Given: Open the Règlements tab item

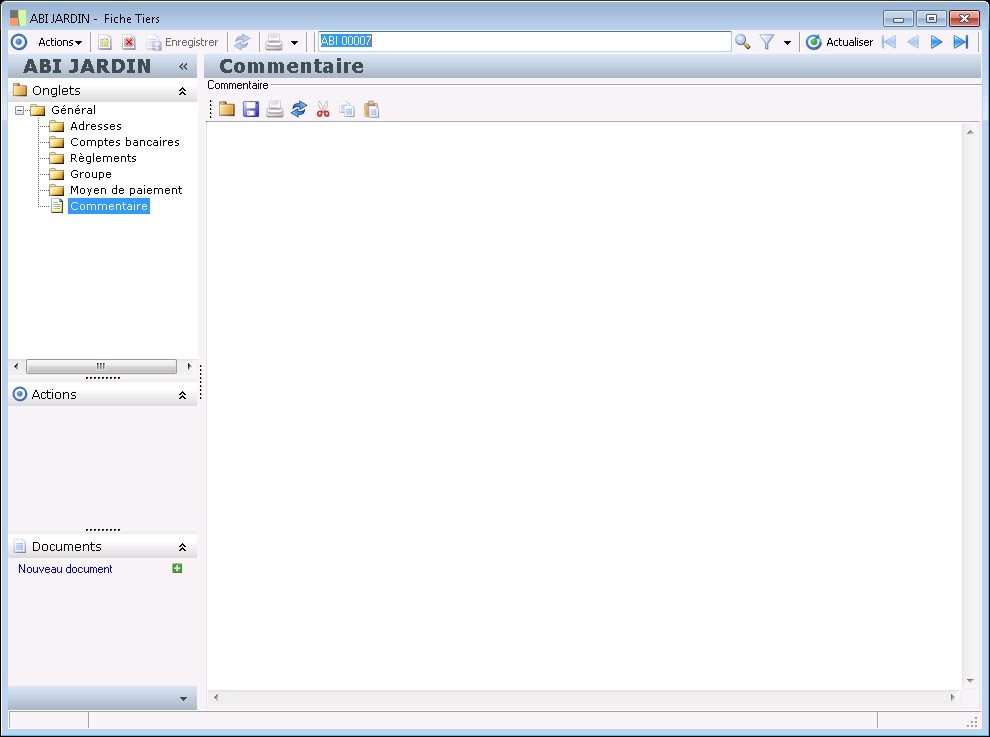Looking at the screenshot, I should pyautogui.click(x=104, y=158).
